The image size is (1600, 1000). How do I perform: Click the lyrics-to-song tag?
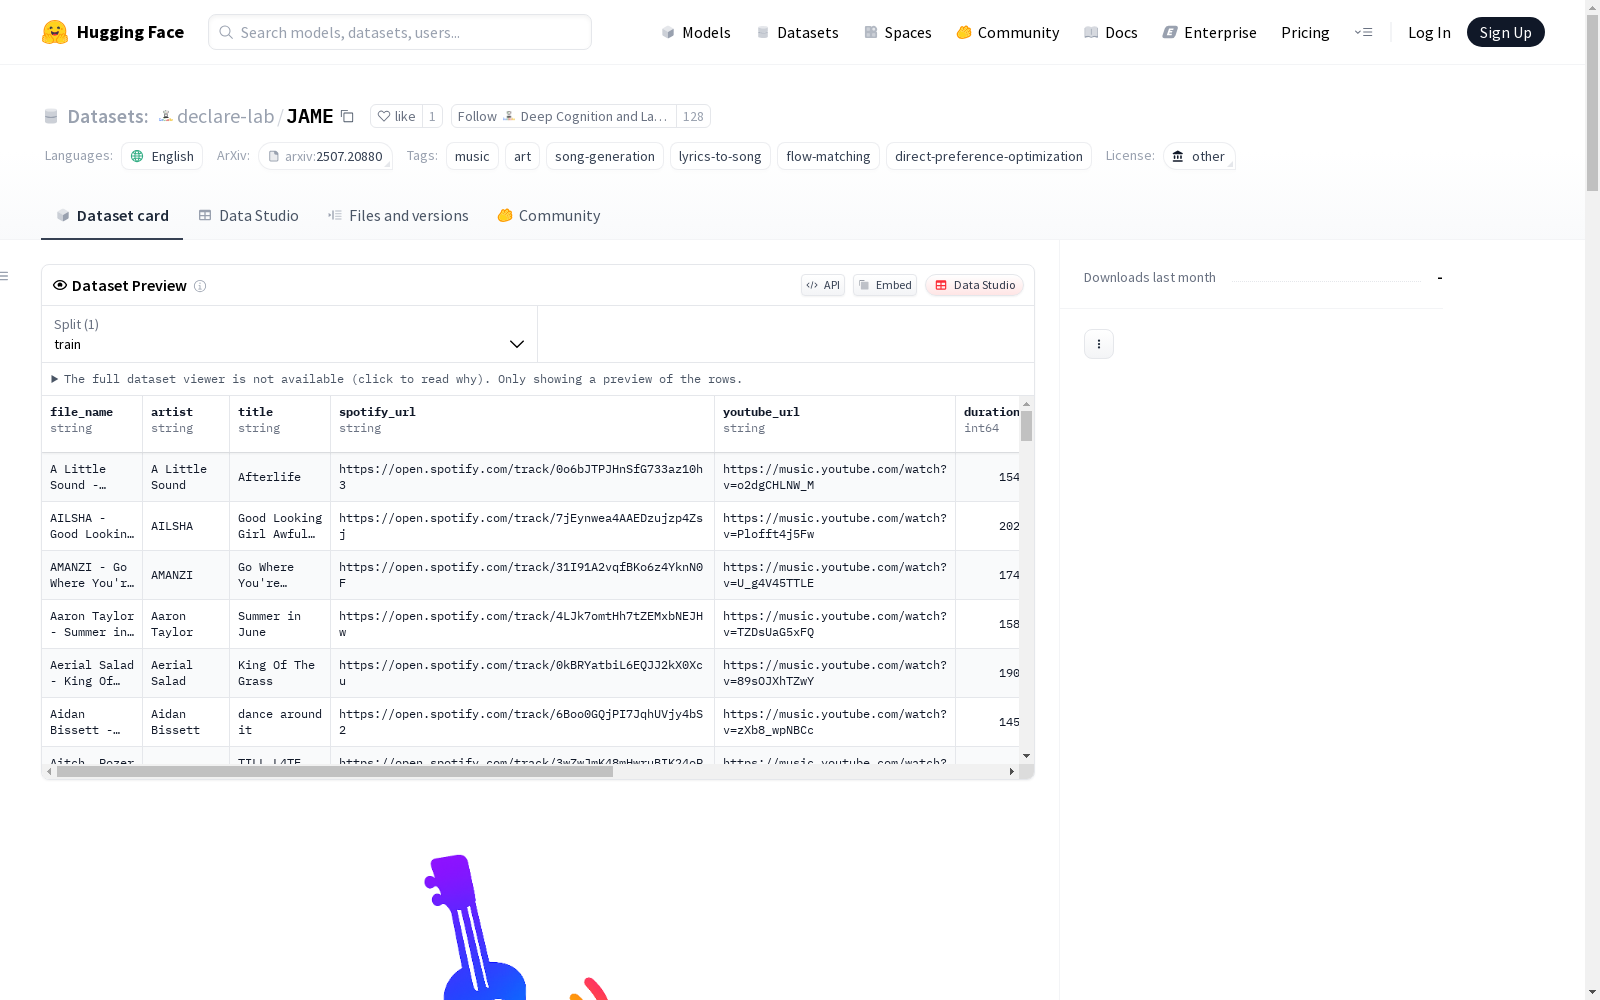tap(720, 156)
